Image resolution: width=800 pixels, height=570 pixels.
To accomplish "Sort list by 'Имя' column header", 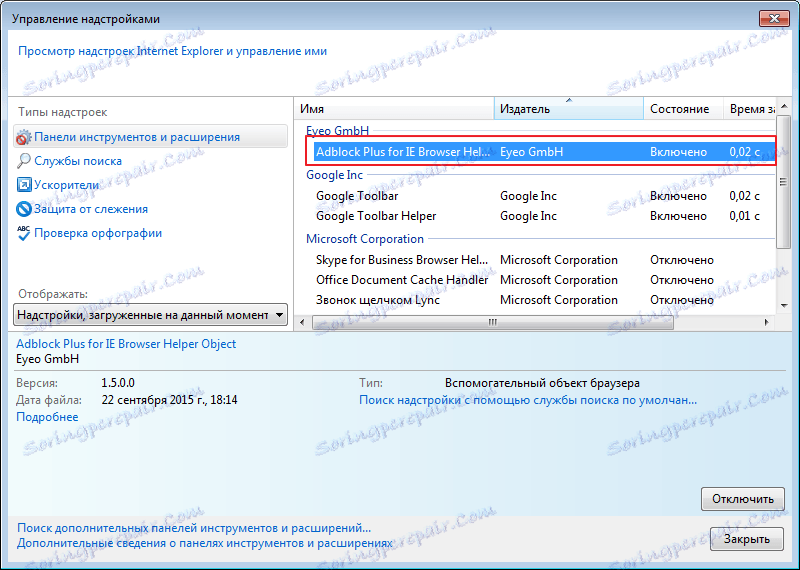I will click(394, 109).
